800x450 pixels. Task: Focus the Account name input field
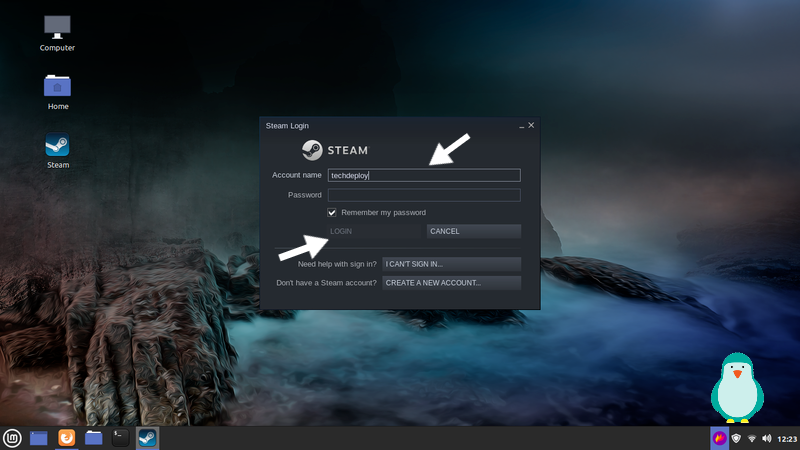[x=424, y=175]
